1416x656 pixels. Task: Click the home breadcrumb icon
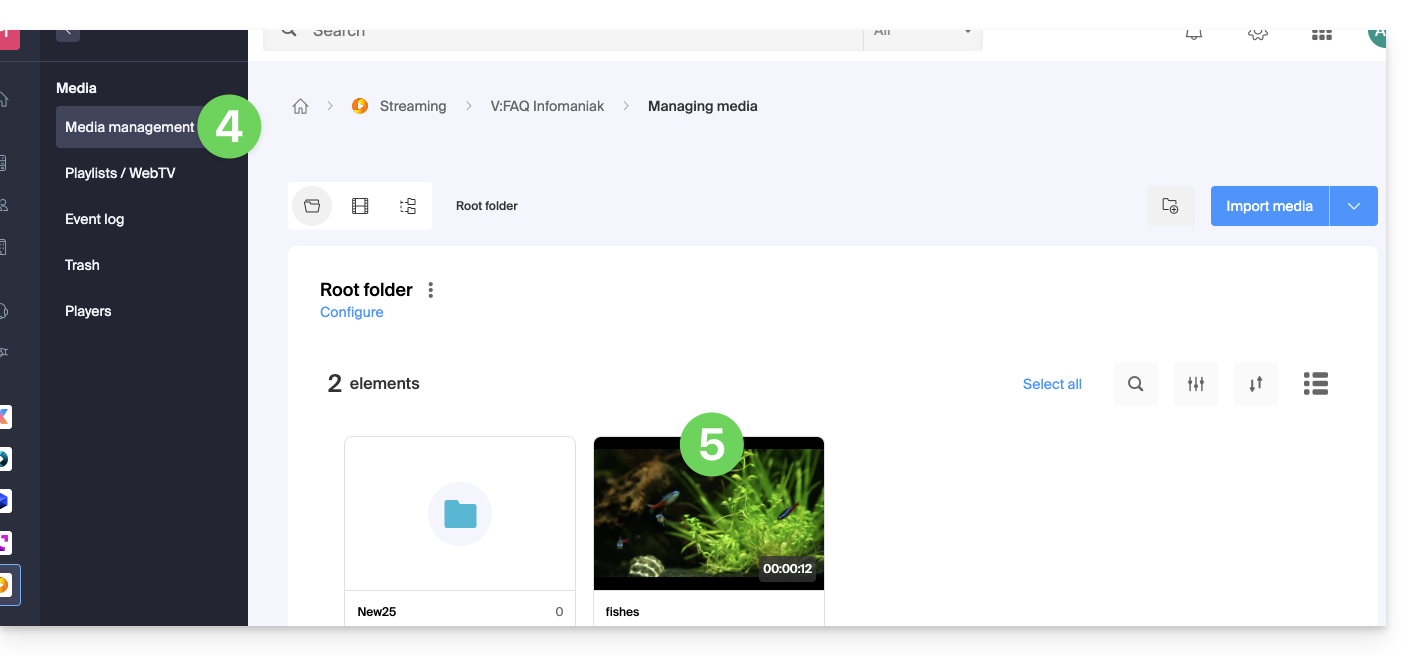point(300,106)
